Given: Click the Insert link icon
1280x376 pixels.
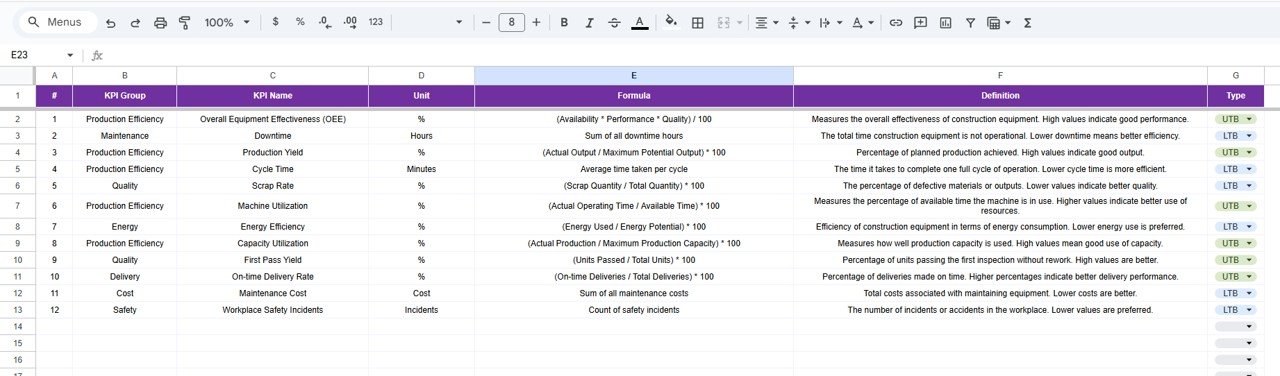Looking at the screenshot, I should pyautogui.click(x=896, y=22).
